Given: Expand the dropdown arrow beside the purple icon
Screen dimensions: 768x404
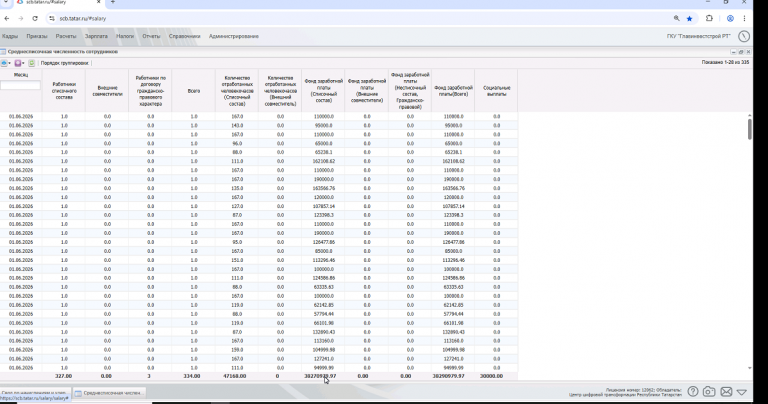Looking at the screenshot, I should click(23, 63).
